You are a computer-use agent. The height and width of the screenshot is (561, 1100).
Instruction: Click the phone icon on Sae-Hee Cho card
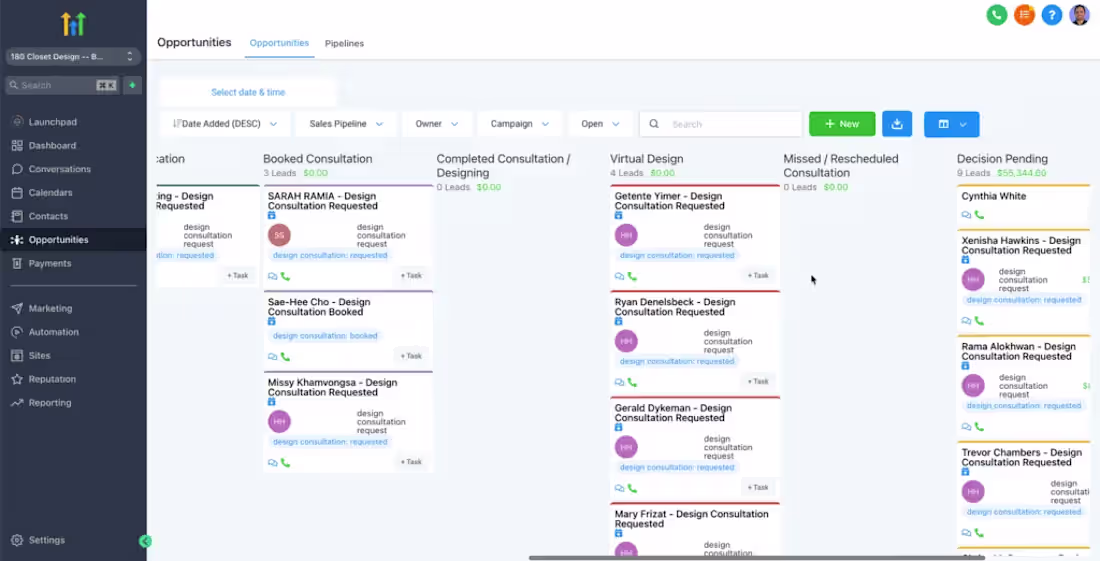[285, 357]
